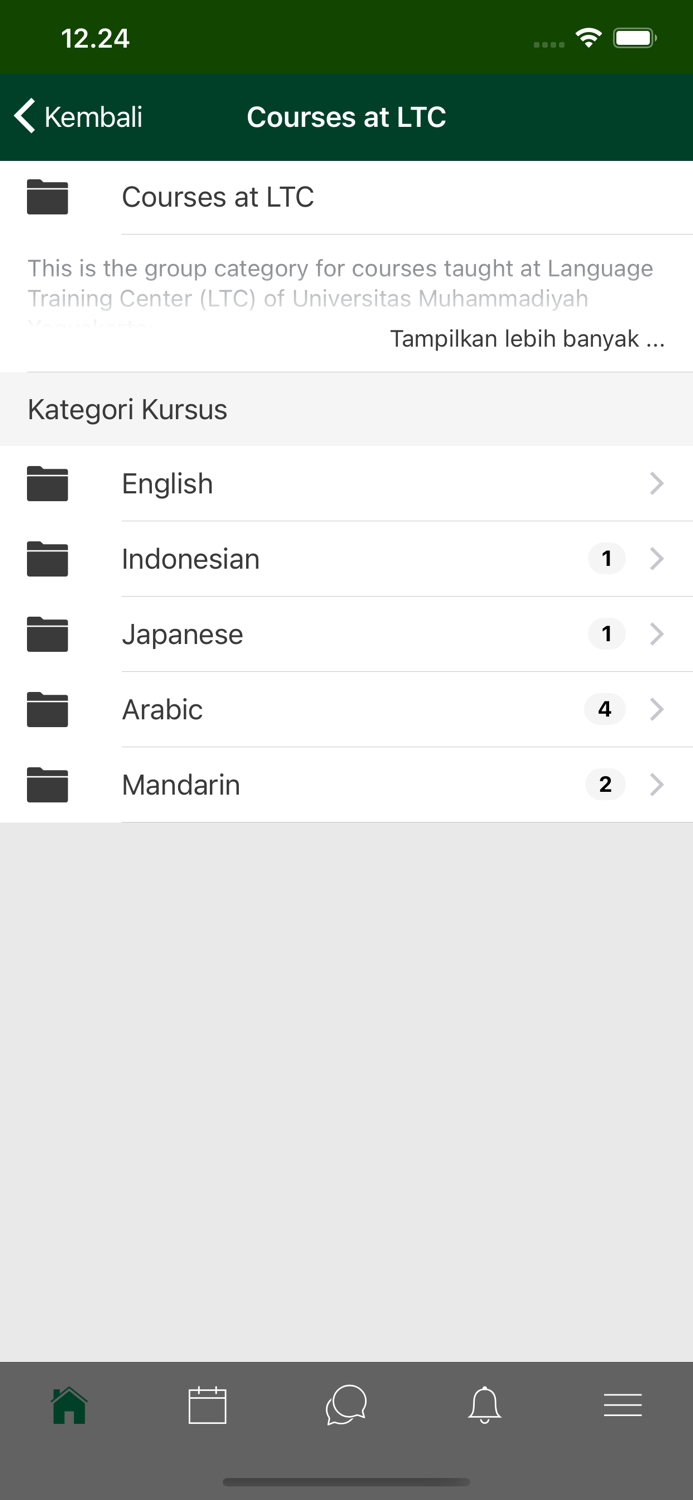Tap the badge showing 4 on Arabic

[x=605, y=710]
